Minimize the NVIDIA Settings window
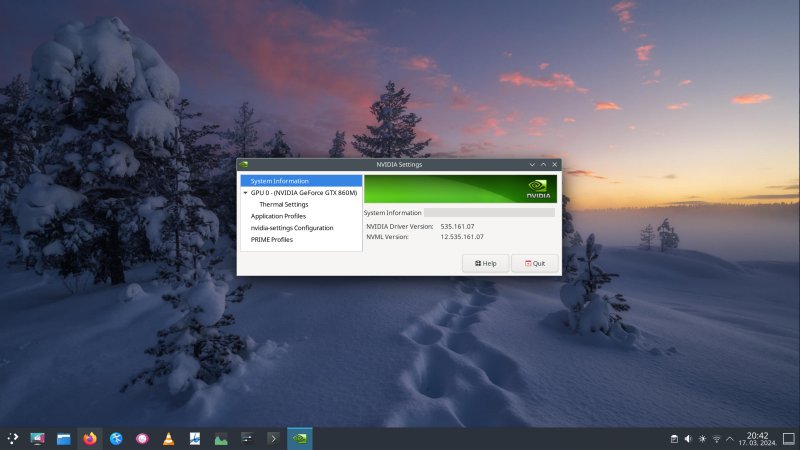Image resolution: width=800 pixels, height=450 pixels. pos(532,165)
